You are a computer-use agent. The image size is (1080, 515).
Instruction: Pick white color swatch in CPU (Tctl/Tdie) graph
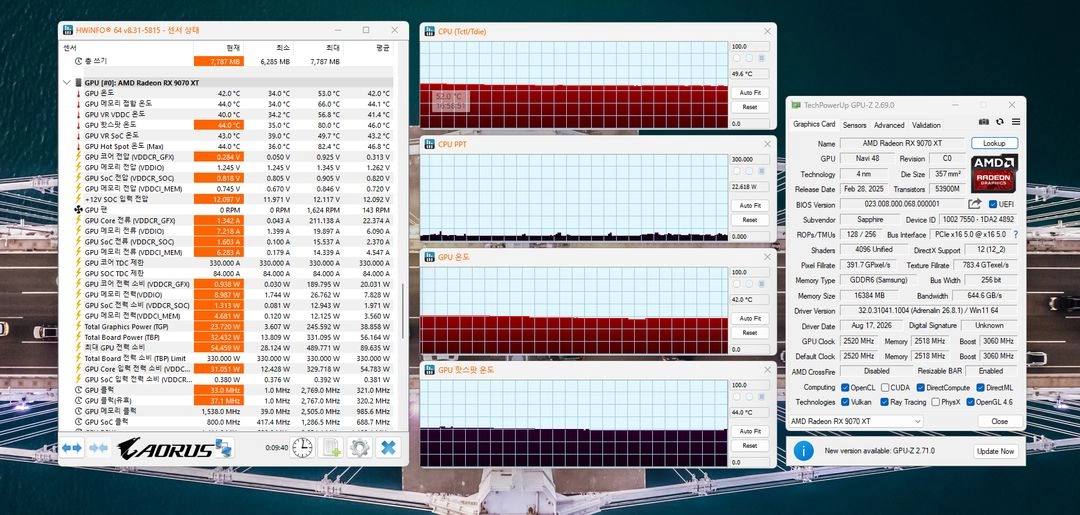pyautogui.click(x=737, y=59)
